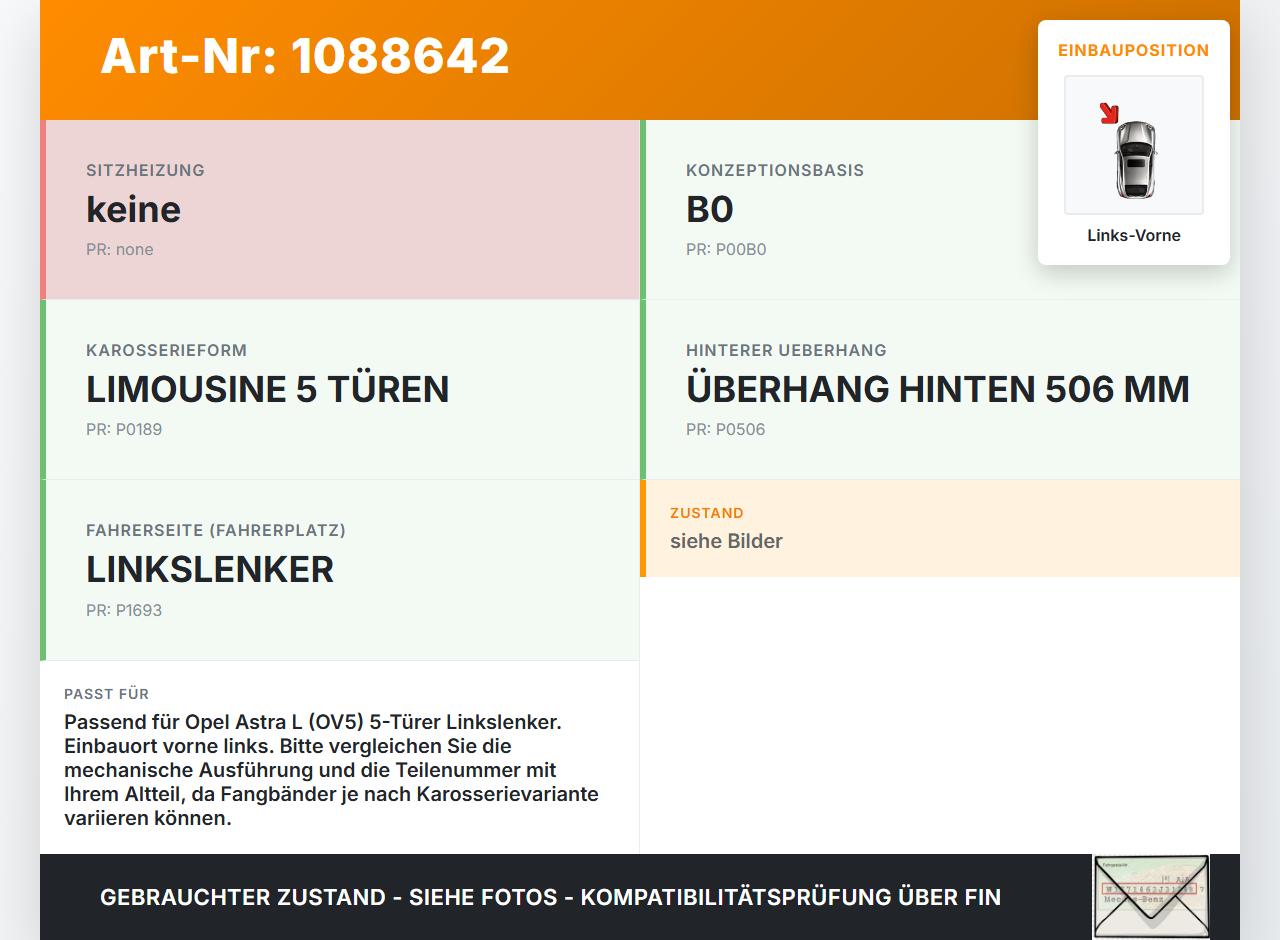Click the HINTERER UEBERHANG label
This screenshot has height=940, width=1280.
[x=786, y=350]
